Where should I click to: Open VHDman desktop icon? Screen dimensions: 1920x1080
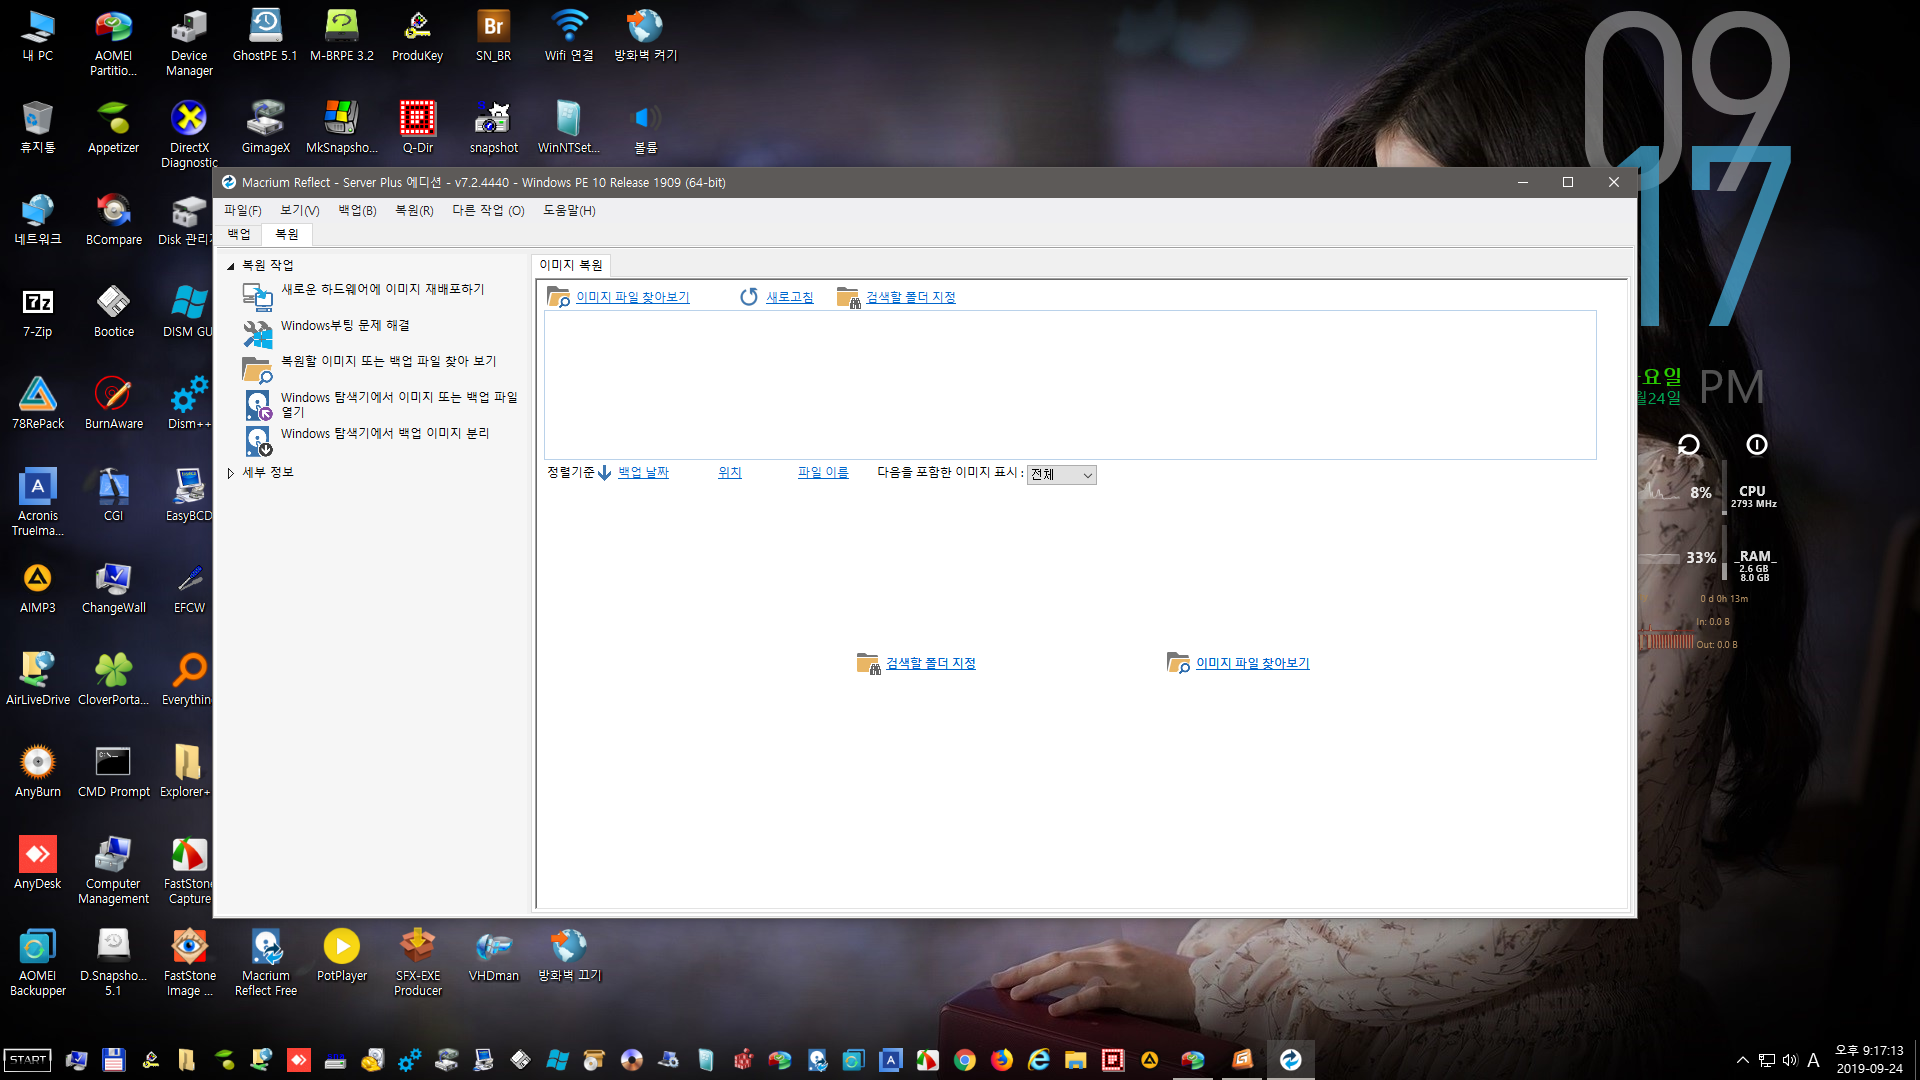coord(493,954)
